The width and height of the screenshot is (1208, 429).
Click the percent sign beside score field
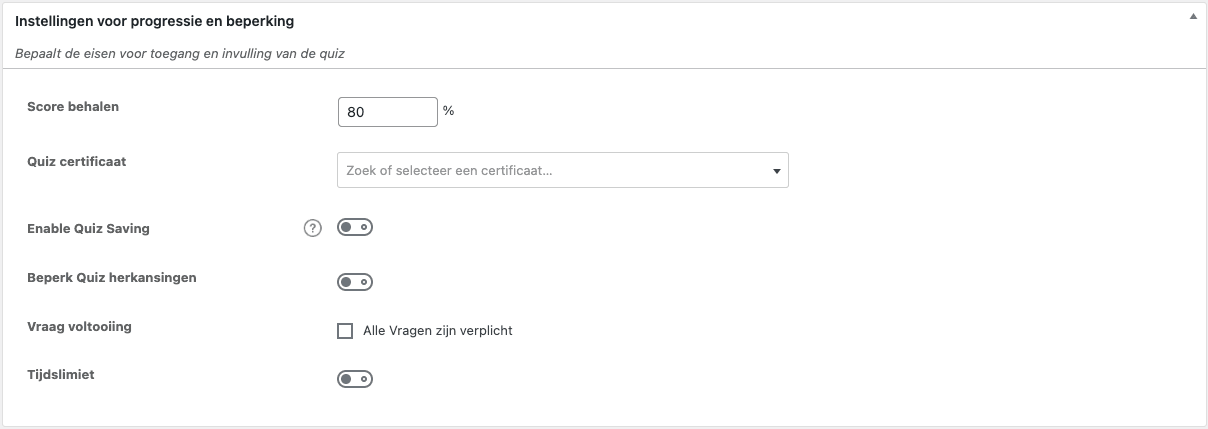coord(448,111)
